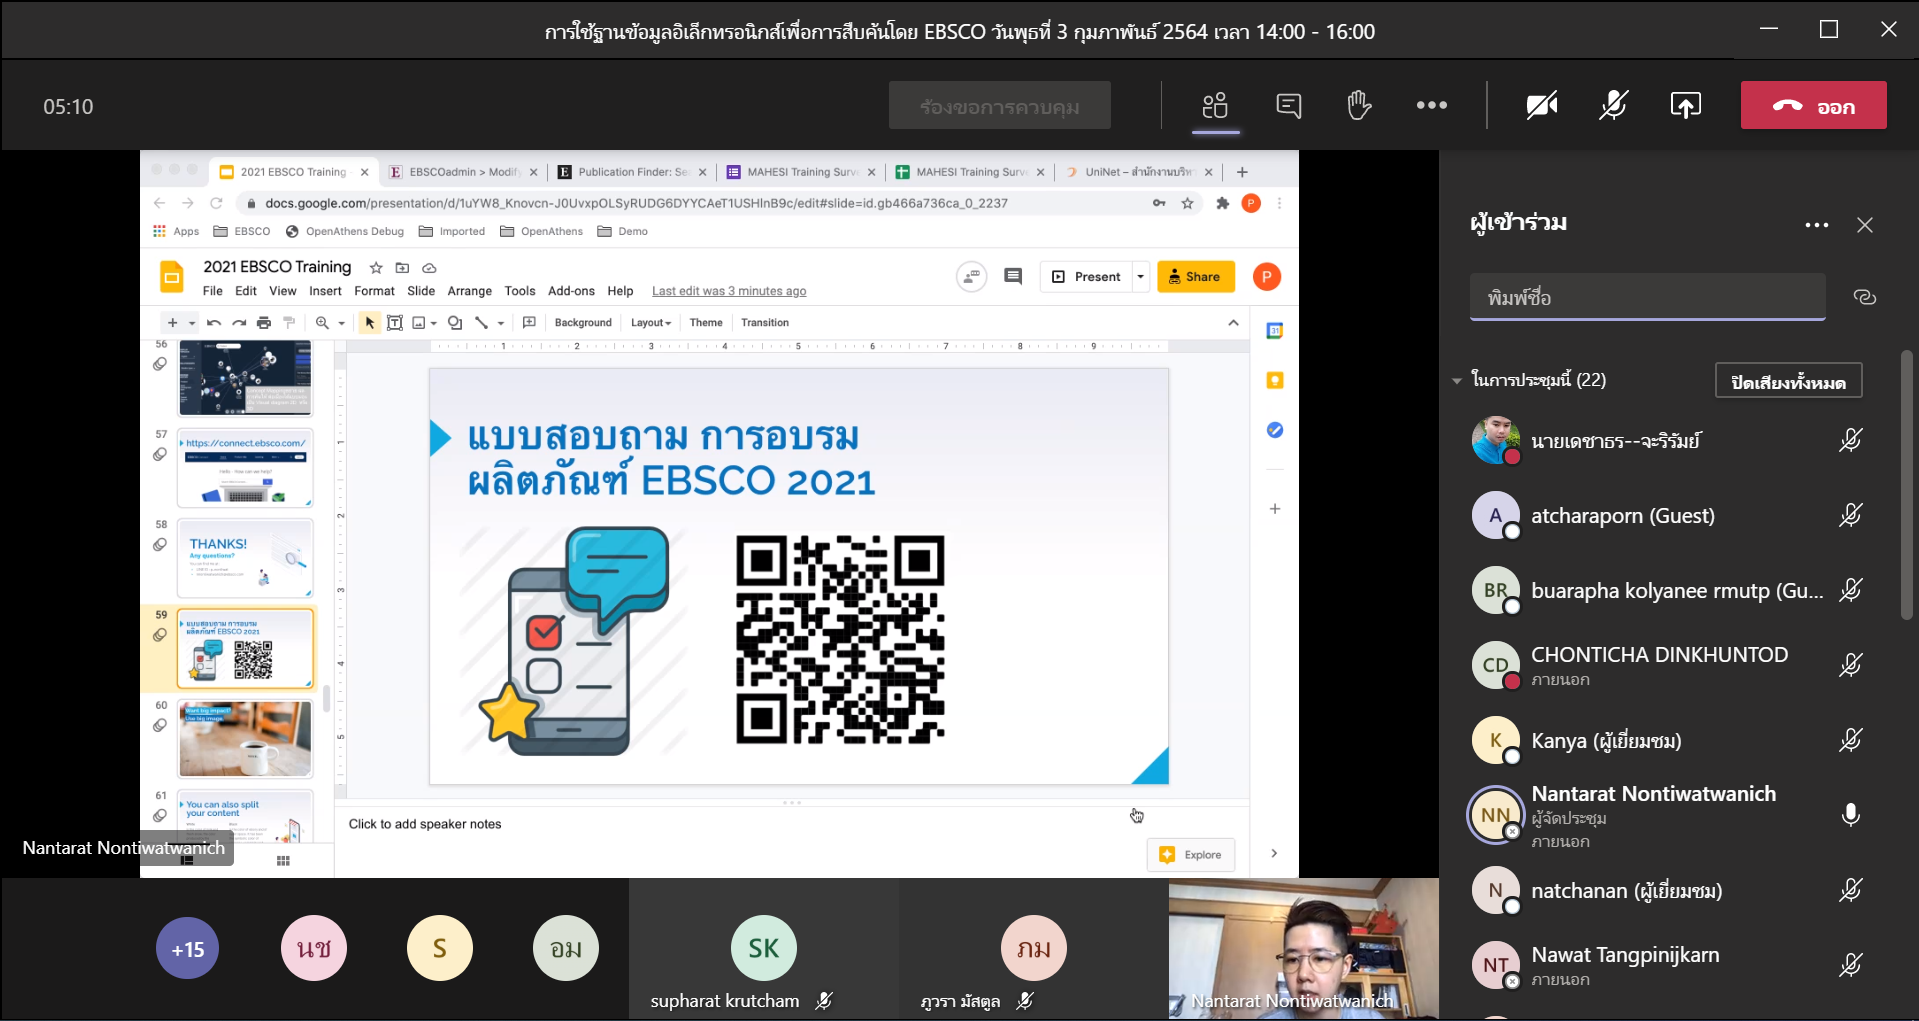This screenshot has width=1919, height=1021.
Task: Expand overflow of +15 more participants
Action: [x=187, y=949]
